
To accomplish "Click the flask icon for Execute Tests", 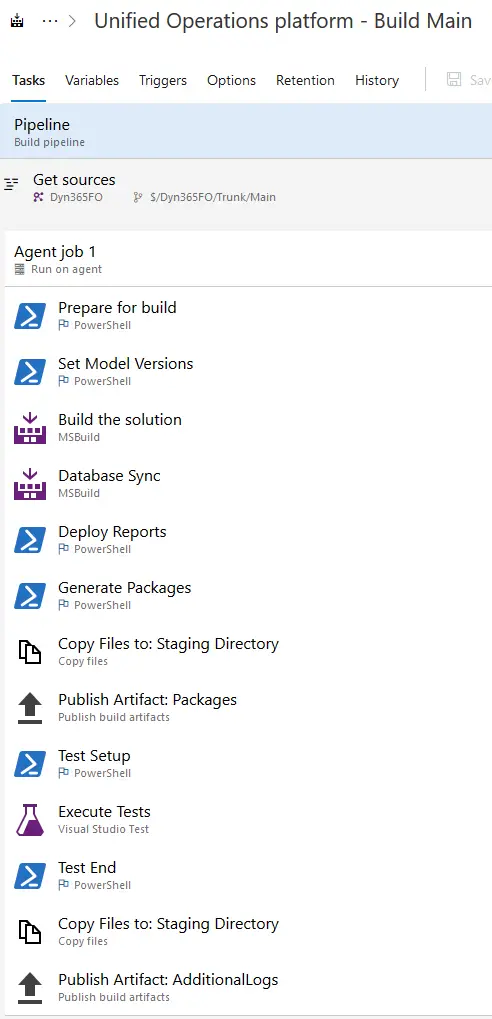I will [30, 820].
